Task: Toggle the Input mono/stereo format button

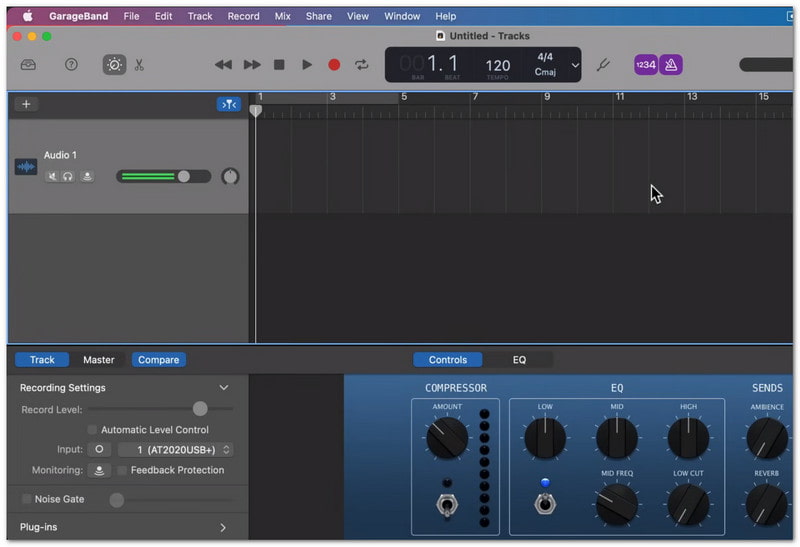Action: click(x=99, y=450)
